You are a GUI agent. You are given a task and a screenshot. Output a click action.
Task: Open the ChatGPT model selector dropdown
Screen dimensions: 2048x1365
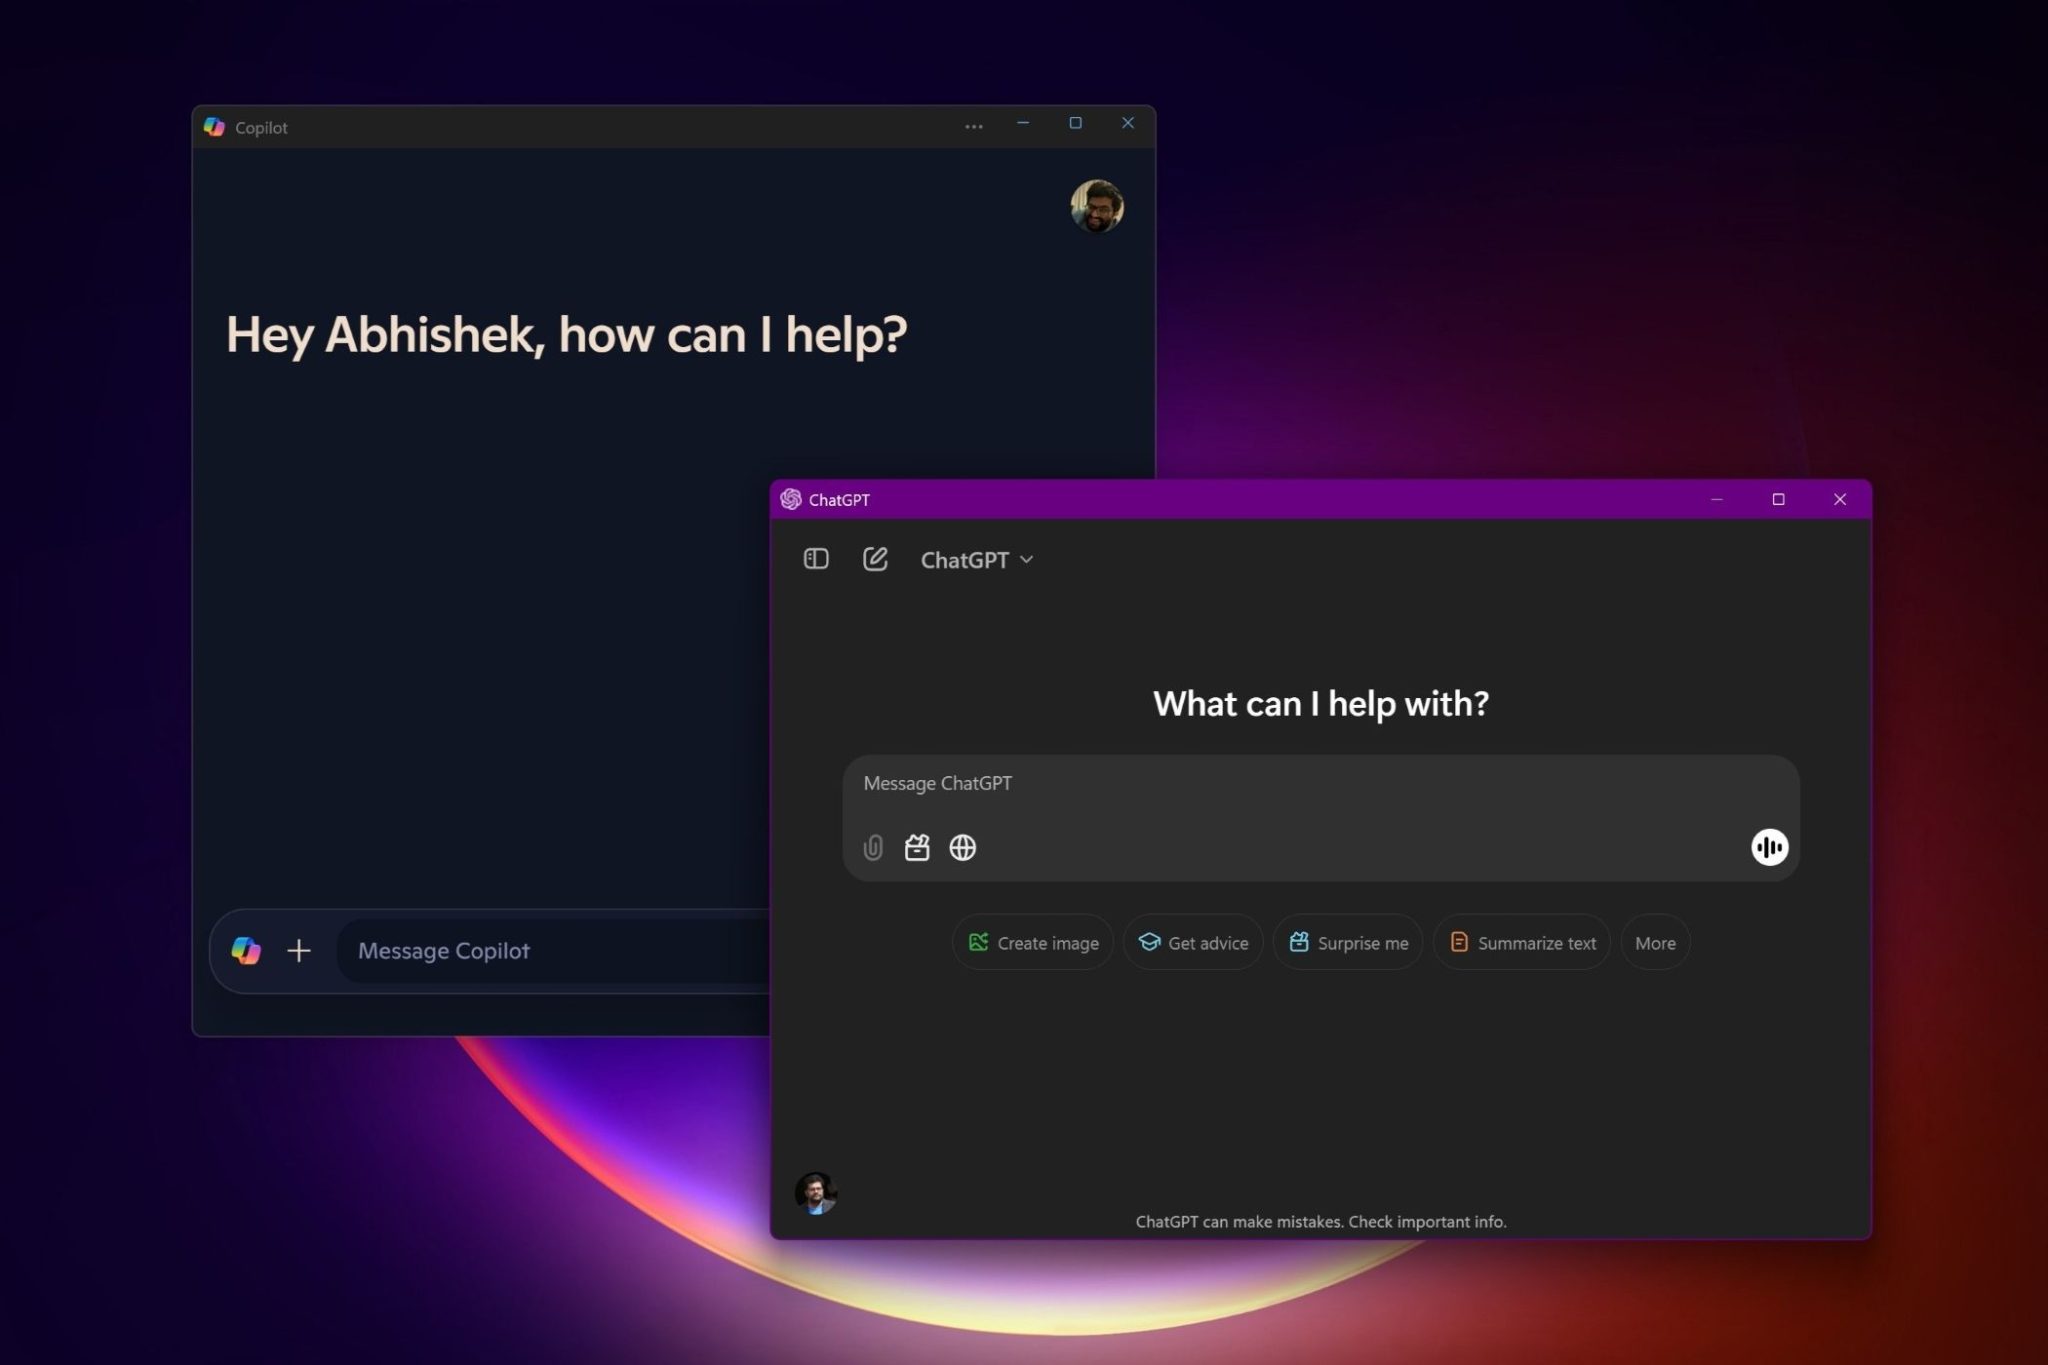click(975, 559)
